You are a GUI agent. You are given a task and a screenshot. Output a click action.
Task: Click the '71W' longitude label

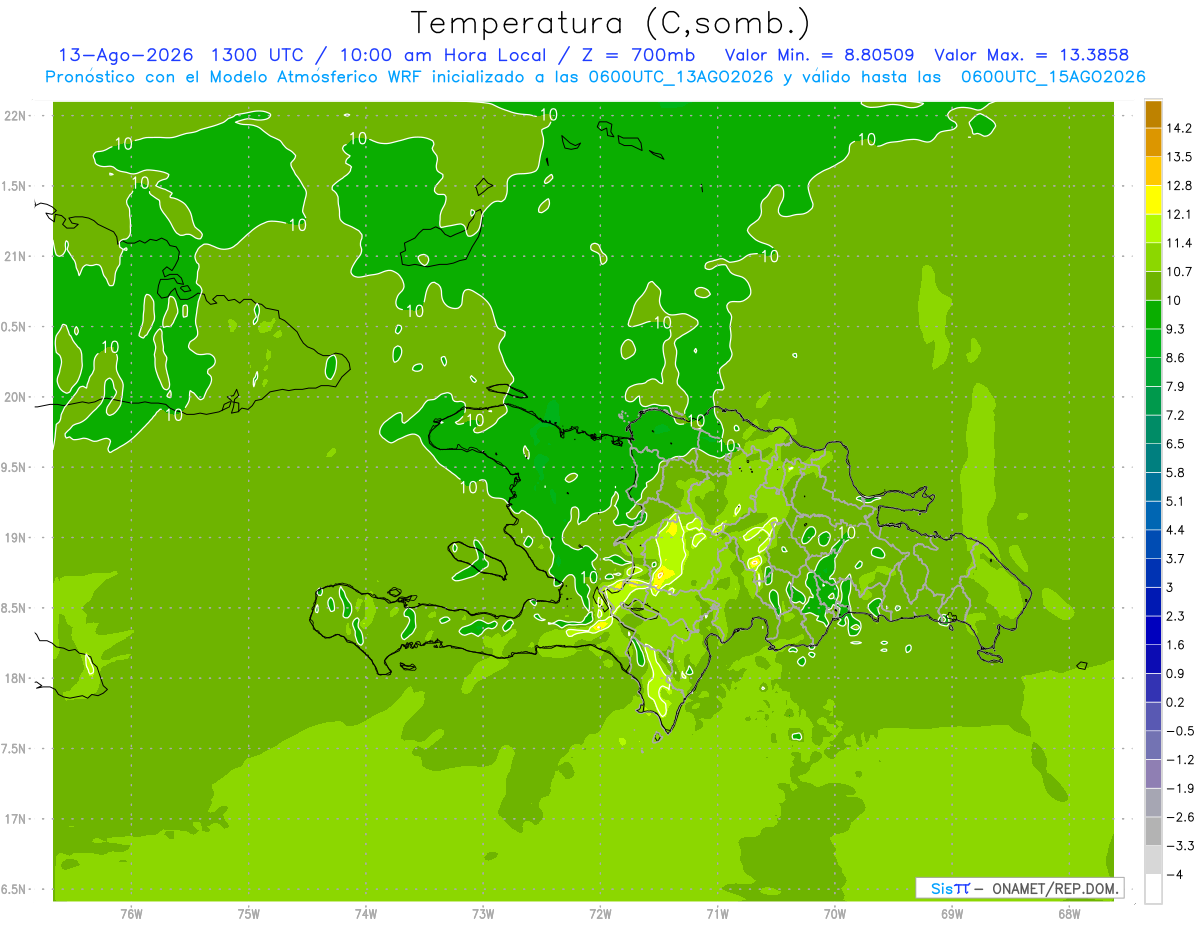coord(717,914)
